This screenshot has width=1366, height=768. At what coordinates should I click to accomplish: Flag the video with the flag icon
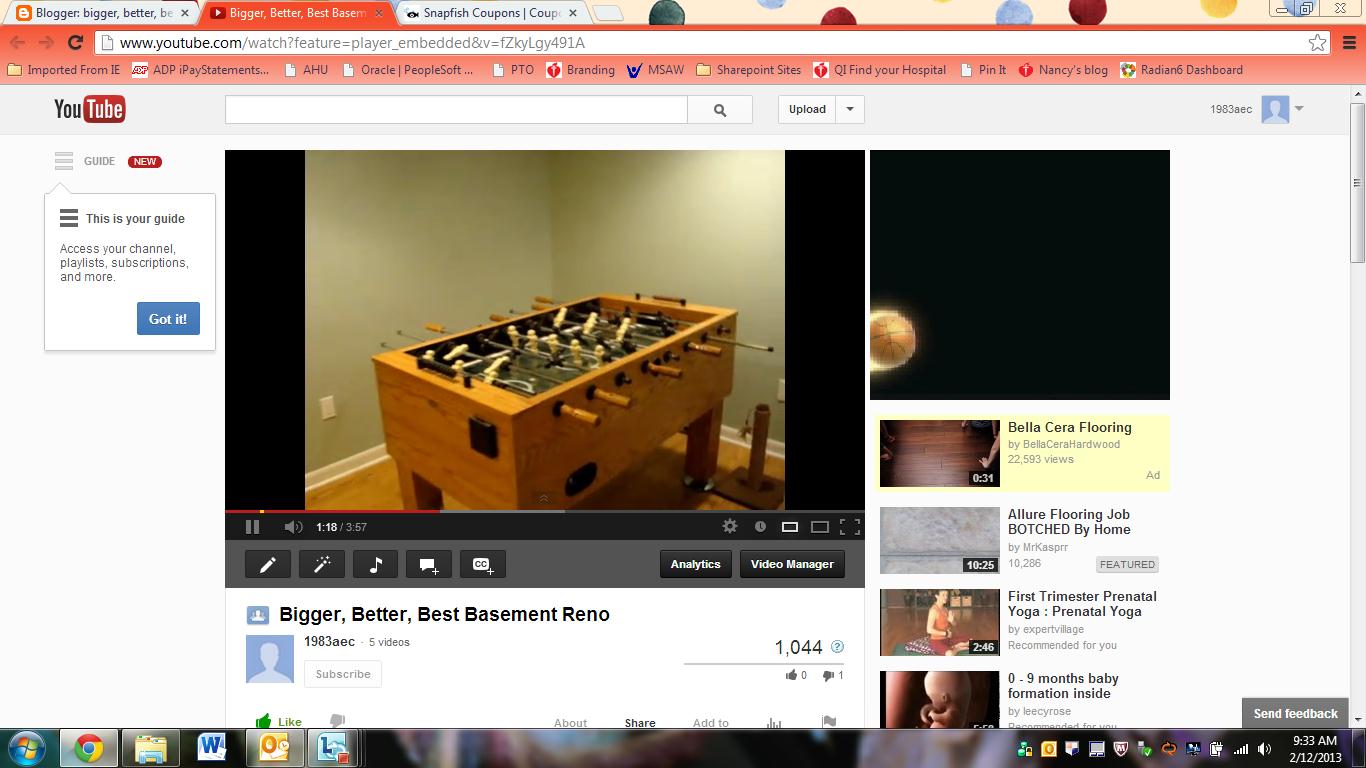click(828, 722)
